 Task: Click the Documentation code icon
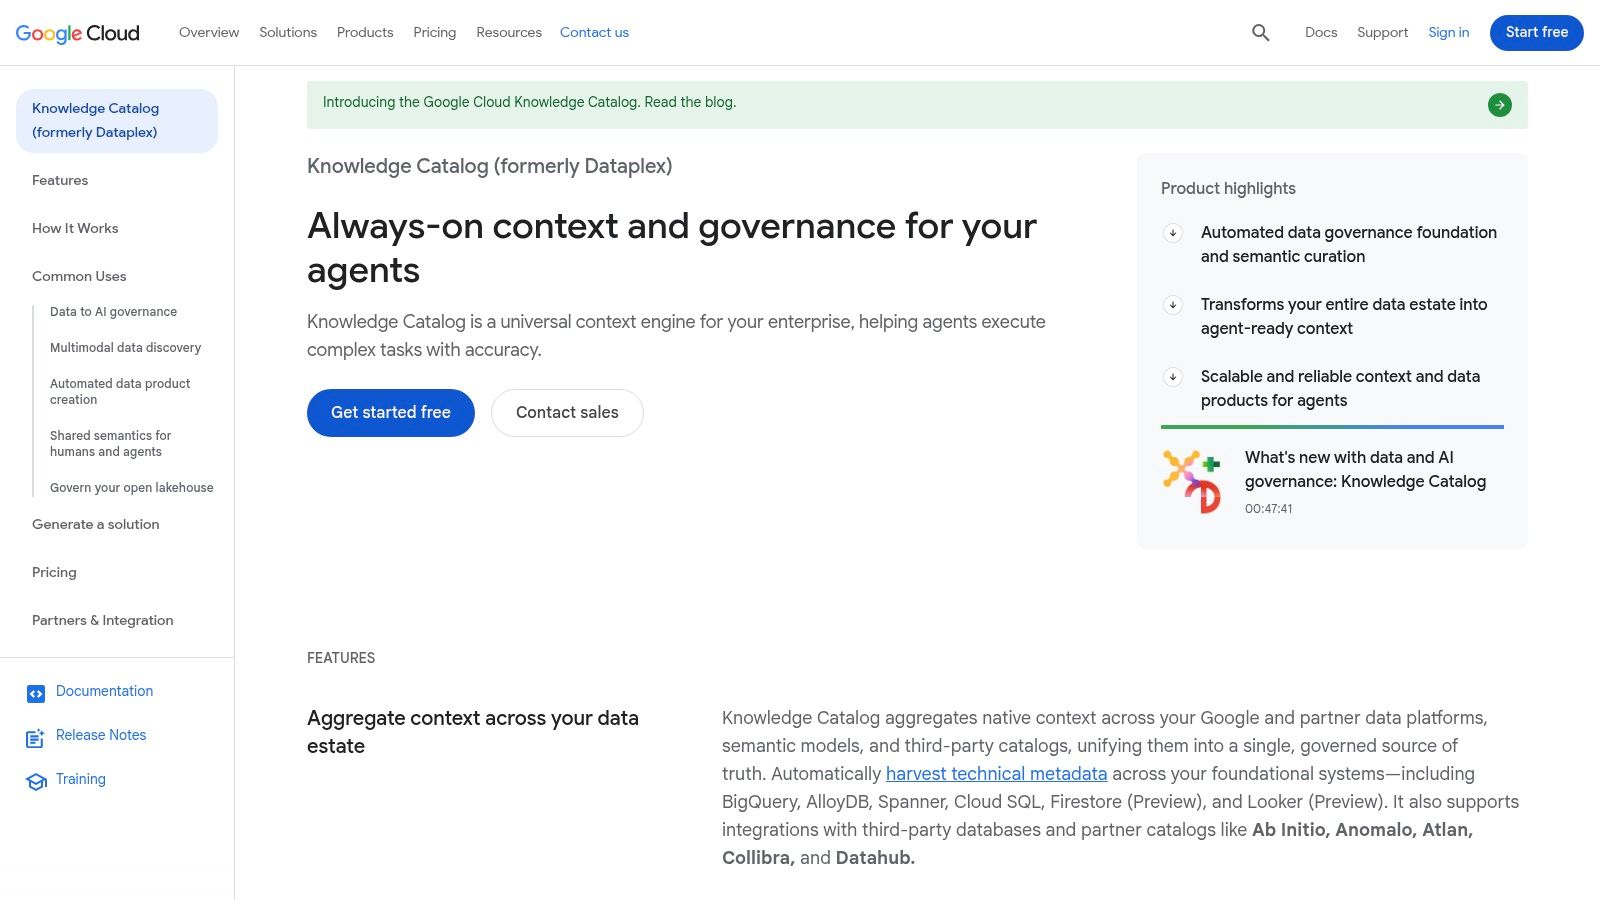pos(36,693)
